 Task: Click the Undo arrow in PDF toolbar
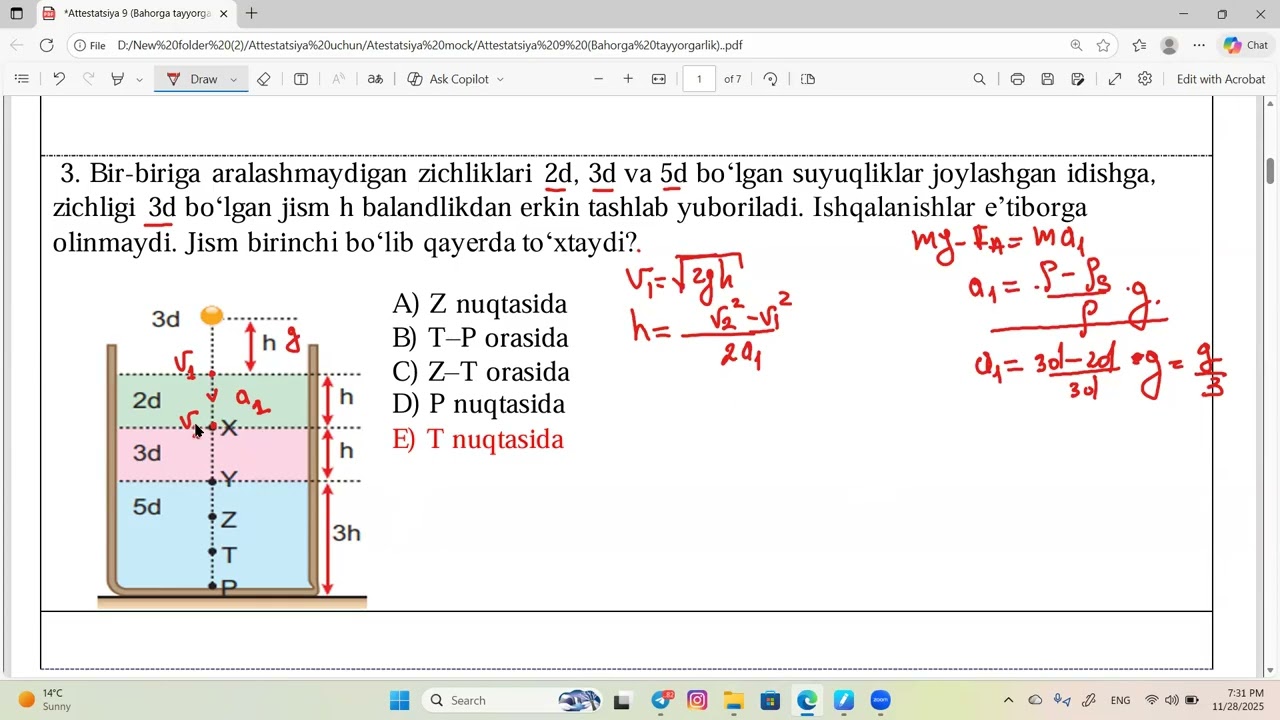pos(59,79)
